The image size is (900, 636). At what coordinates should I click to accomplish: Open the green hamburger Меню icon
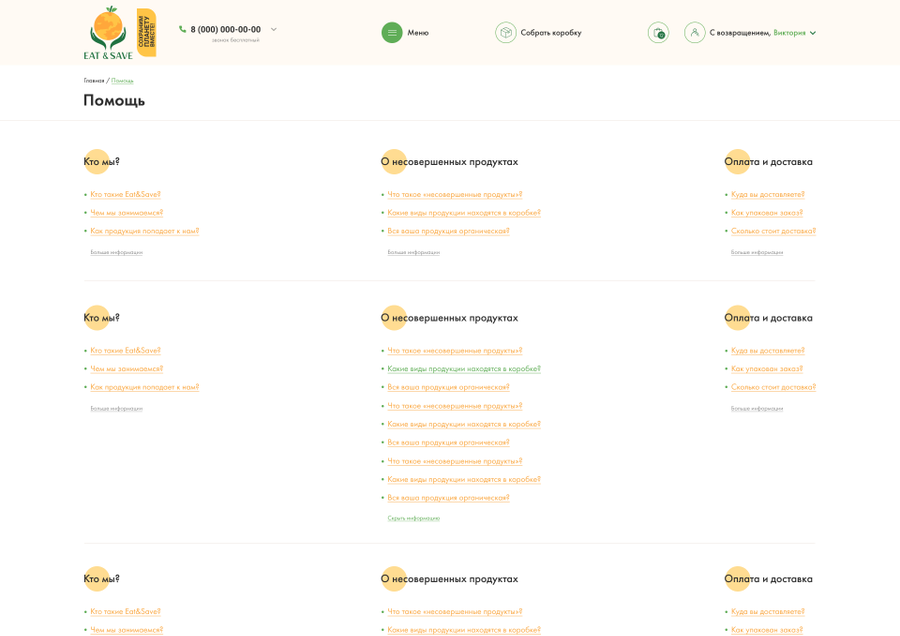point(392,33)
